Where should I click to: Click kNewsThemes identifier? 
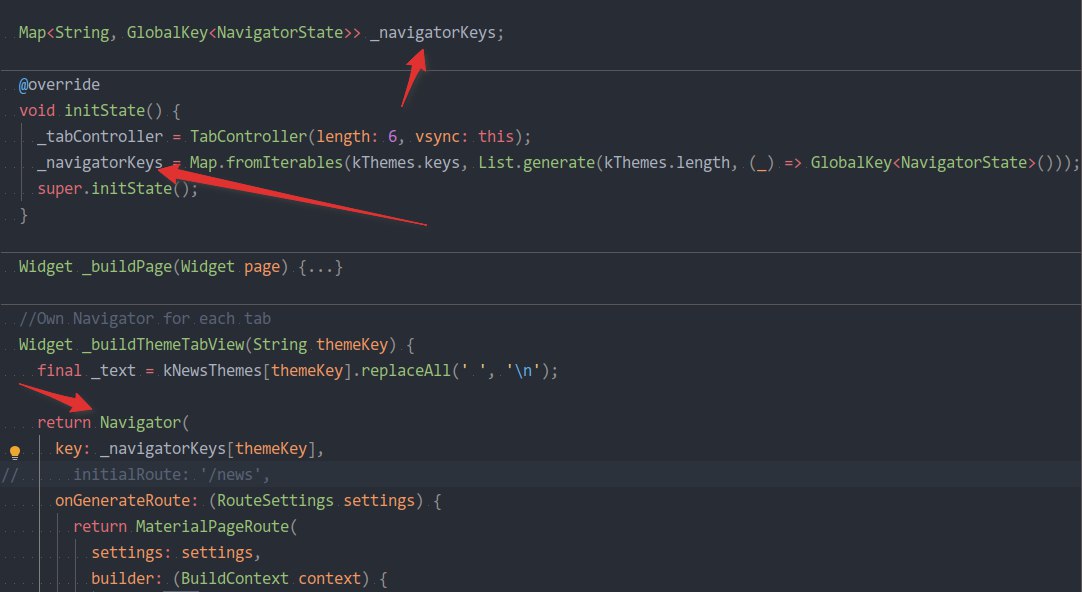213,371
